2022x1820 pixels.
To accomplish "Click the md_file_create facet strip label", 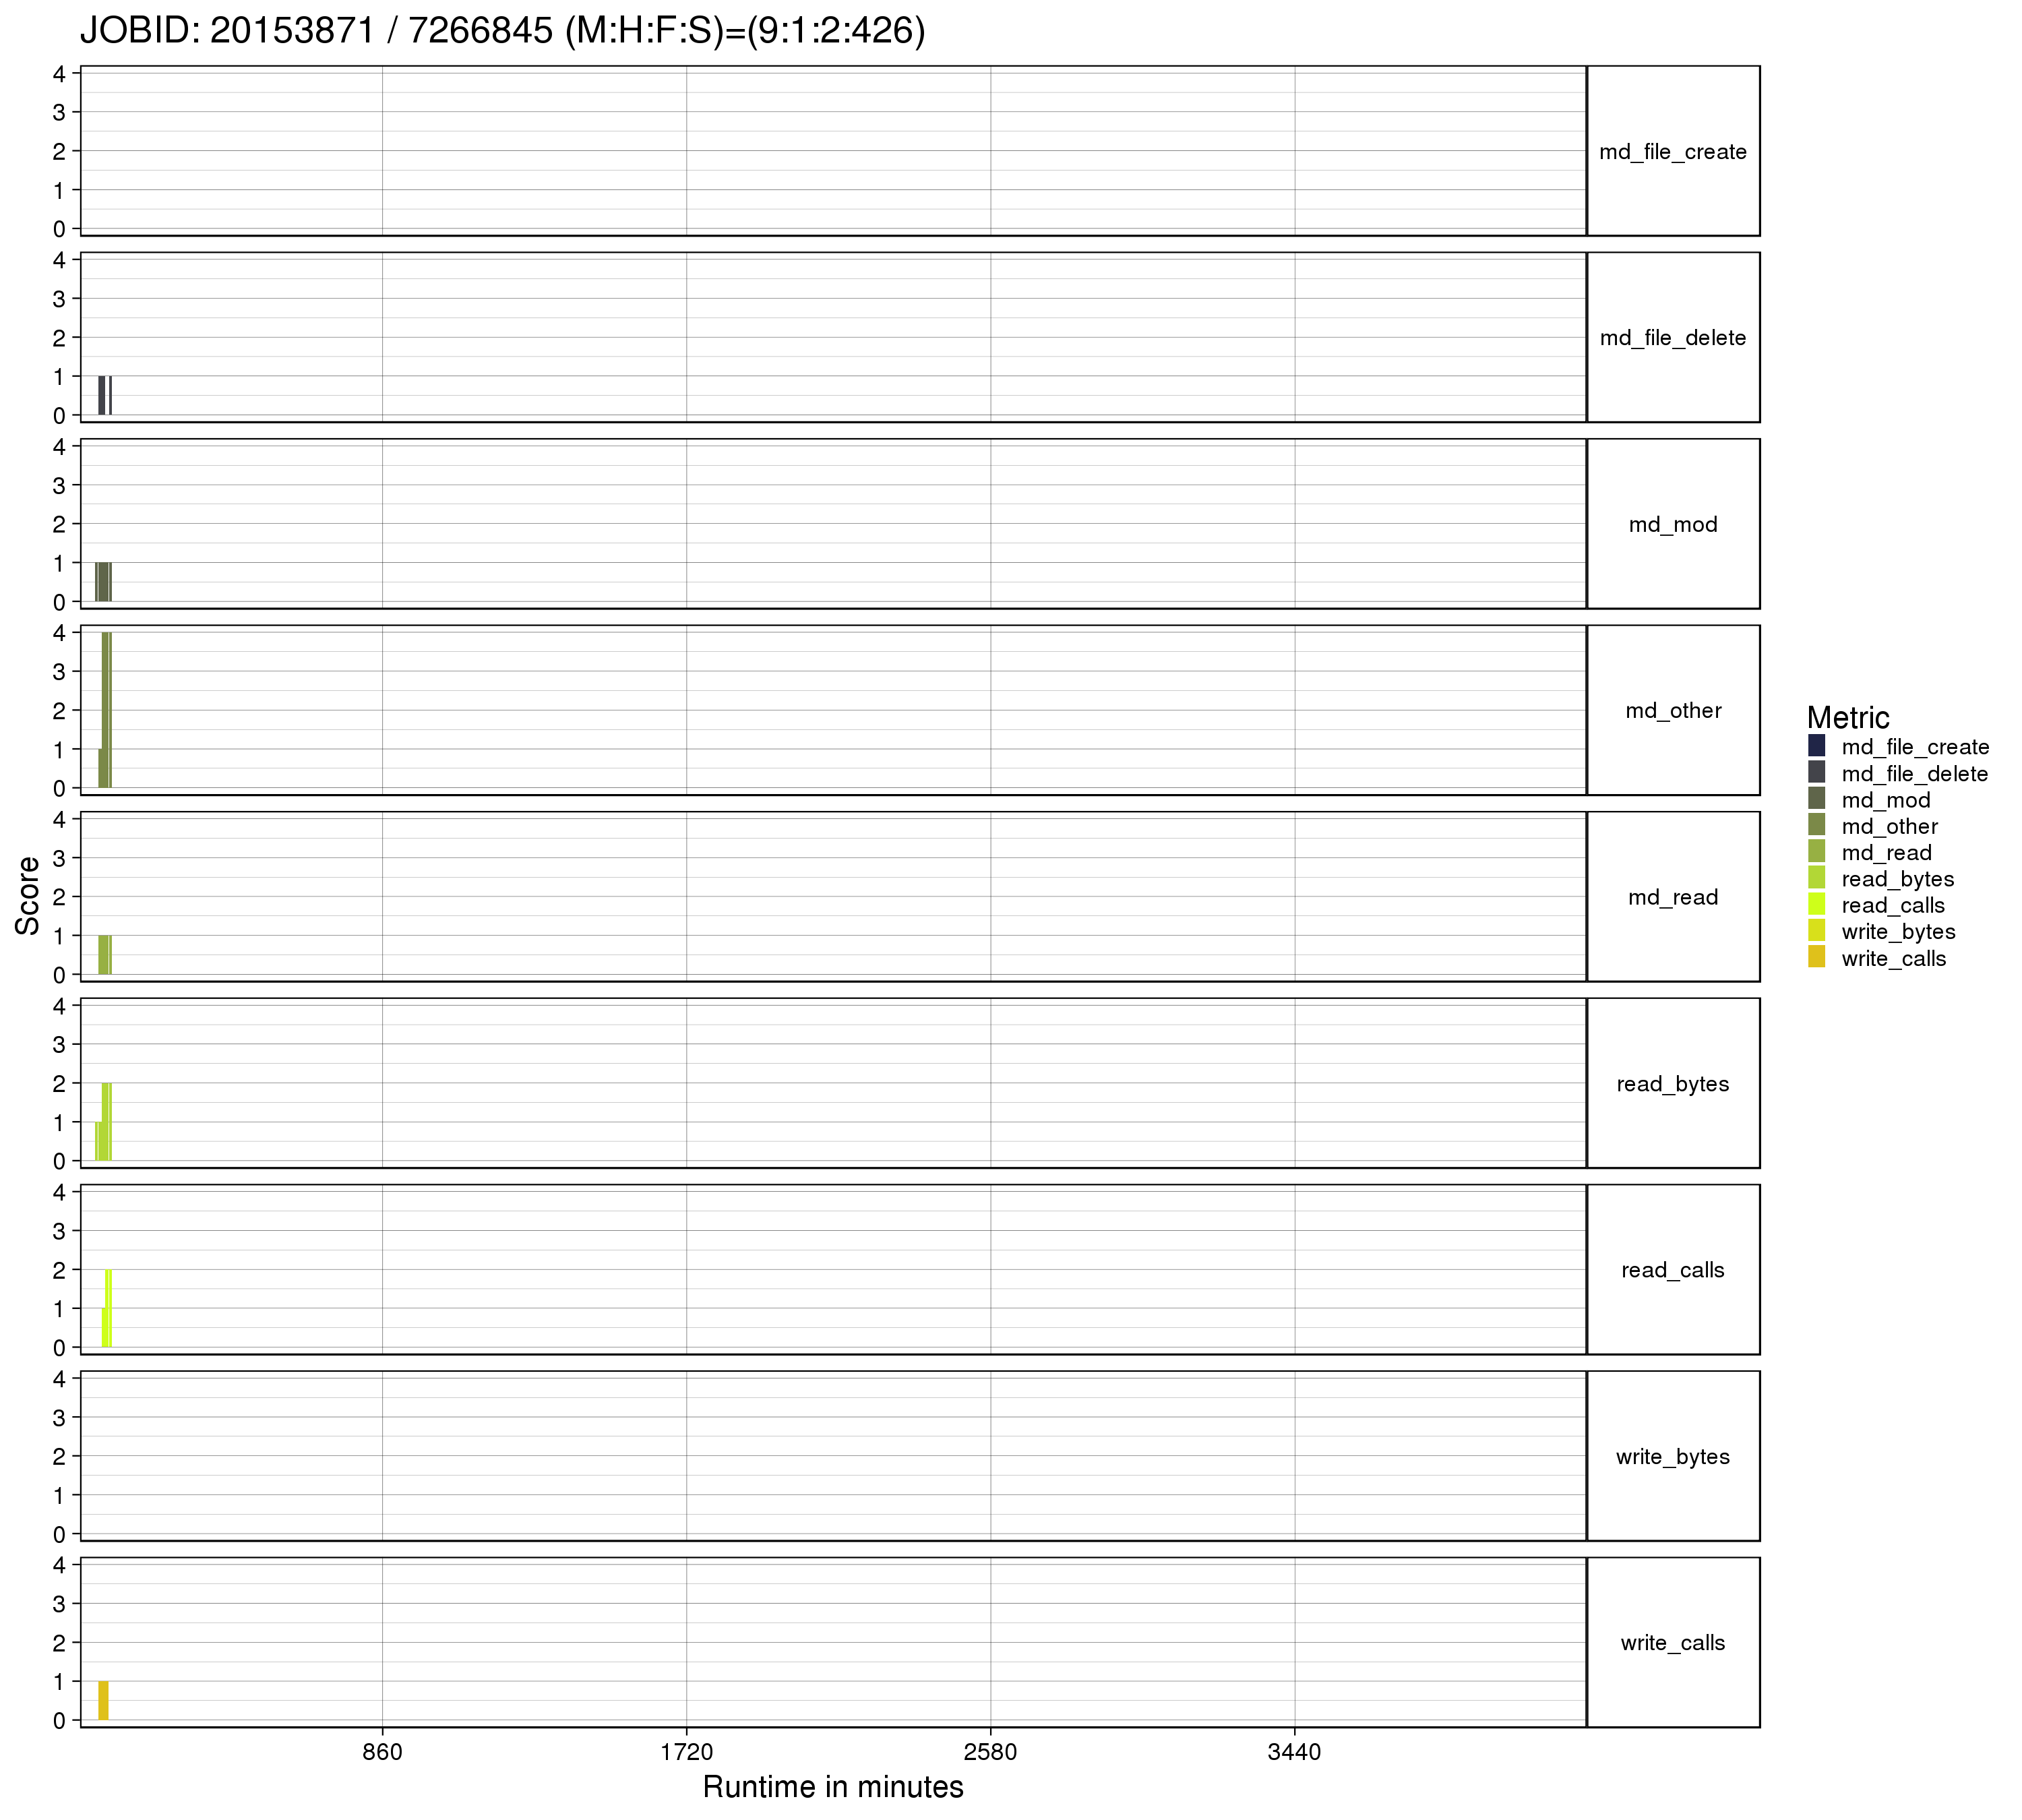I will coord(1673,152).
